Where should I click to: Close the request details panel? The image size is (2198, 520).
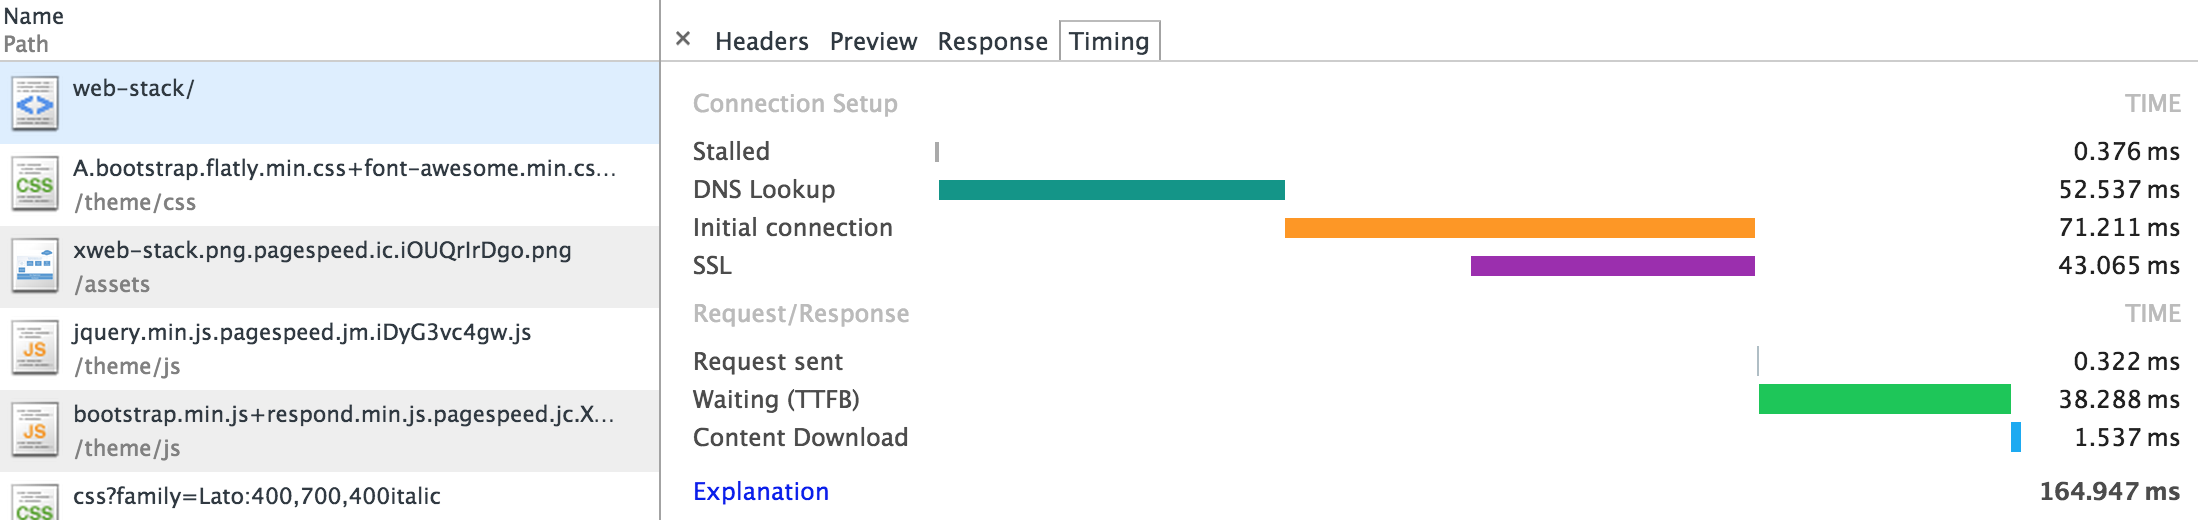(x=683, y=39)
